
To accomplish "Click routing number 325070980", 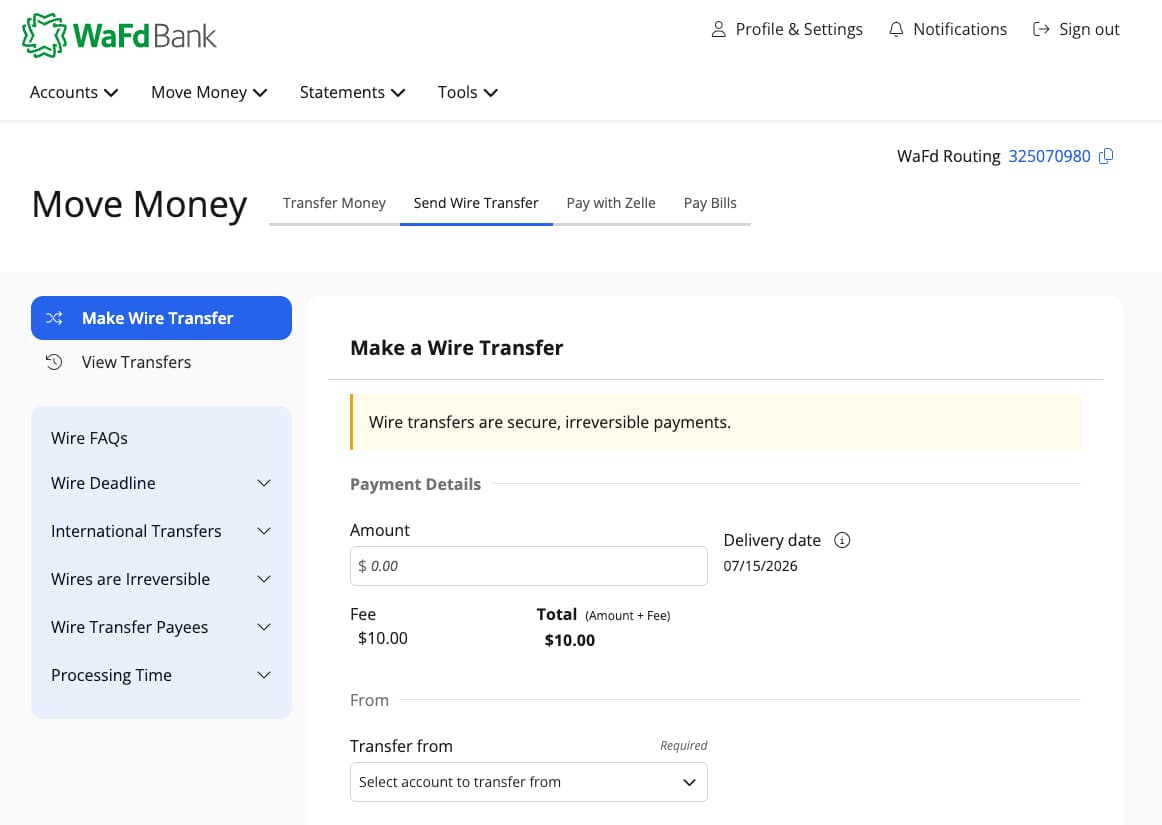I will coord(1049,156).
